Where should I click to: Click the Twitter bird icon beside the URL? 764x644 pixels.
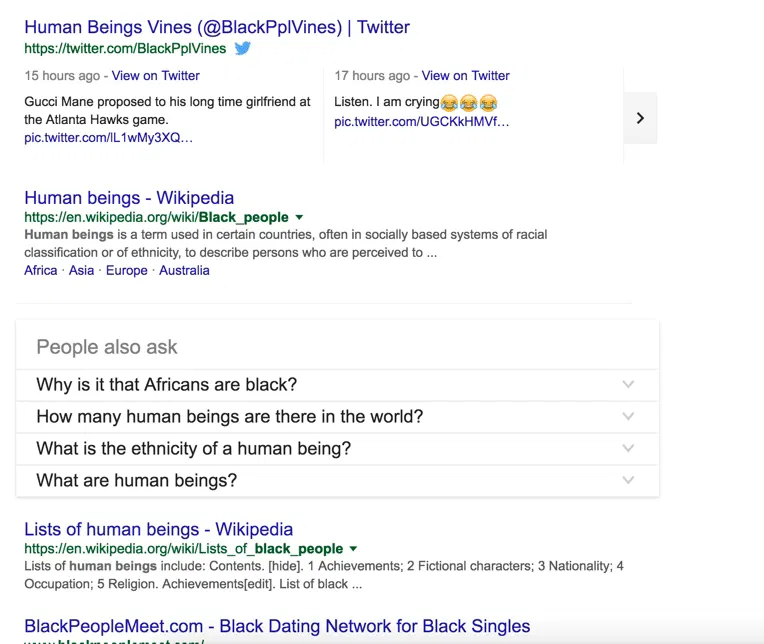pos(243,48)
